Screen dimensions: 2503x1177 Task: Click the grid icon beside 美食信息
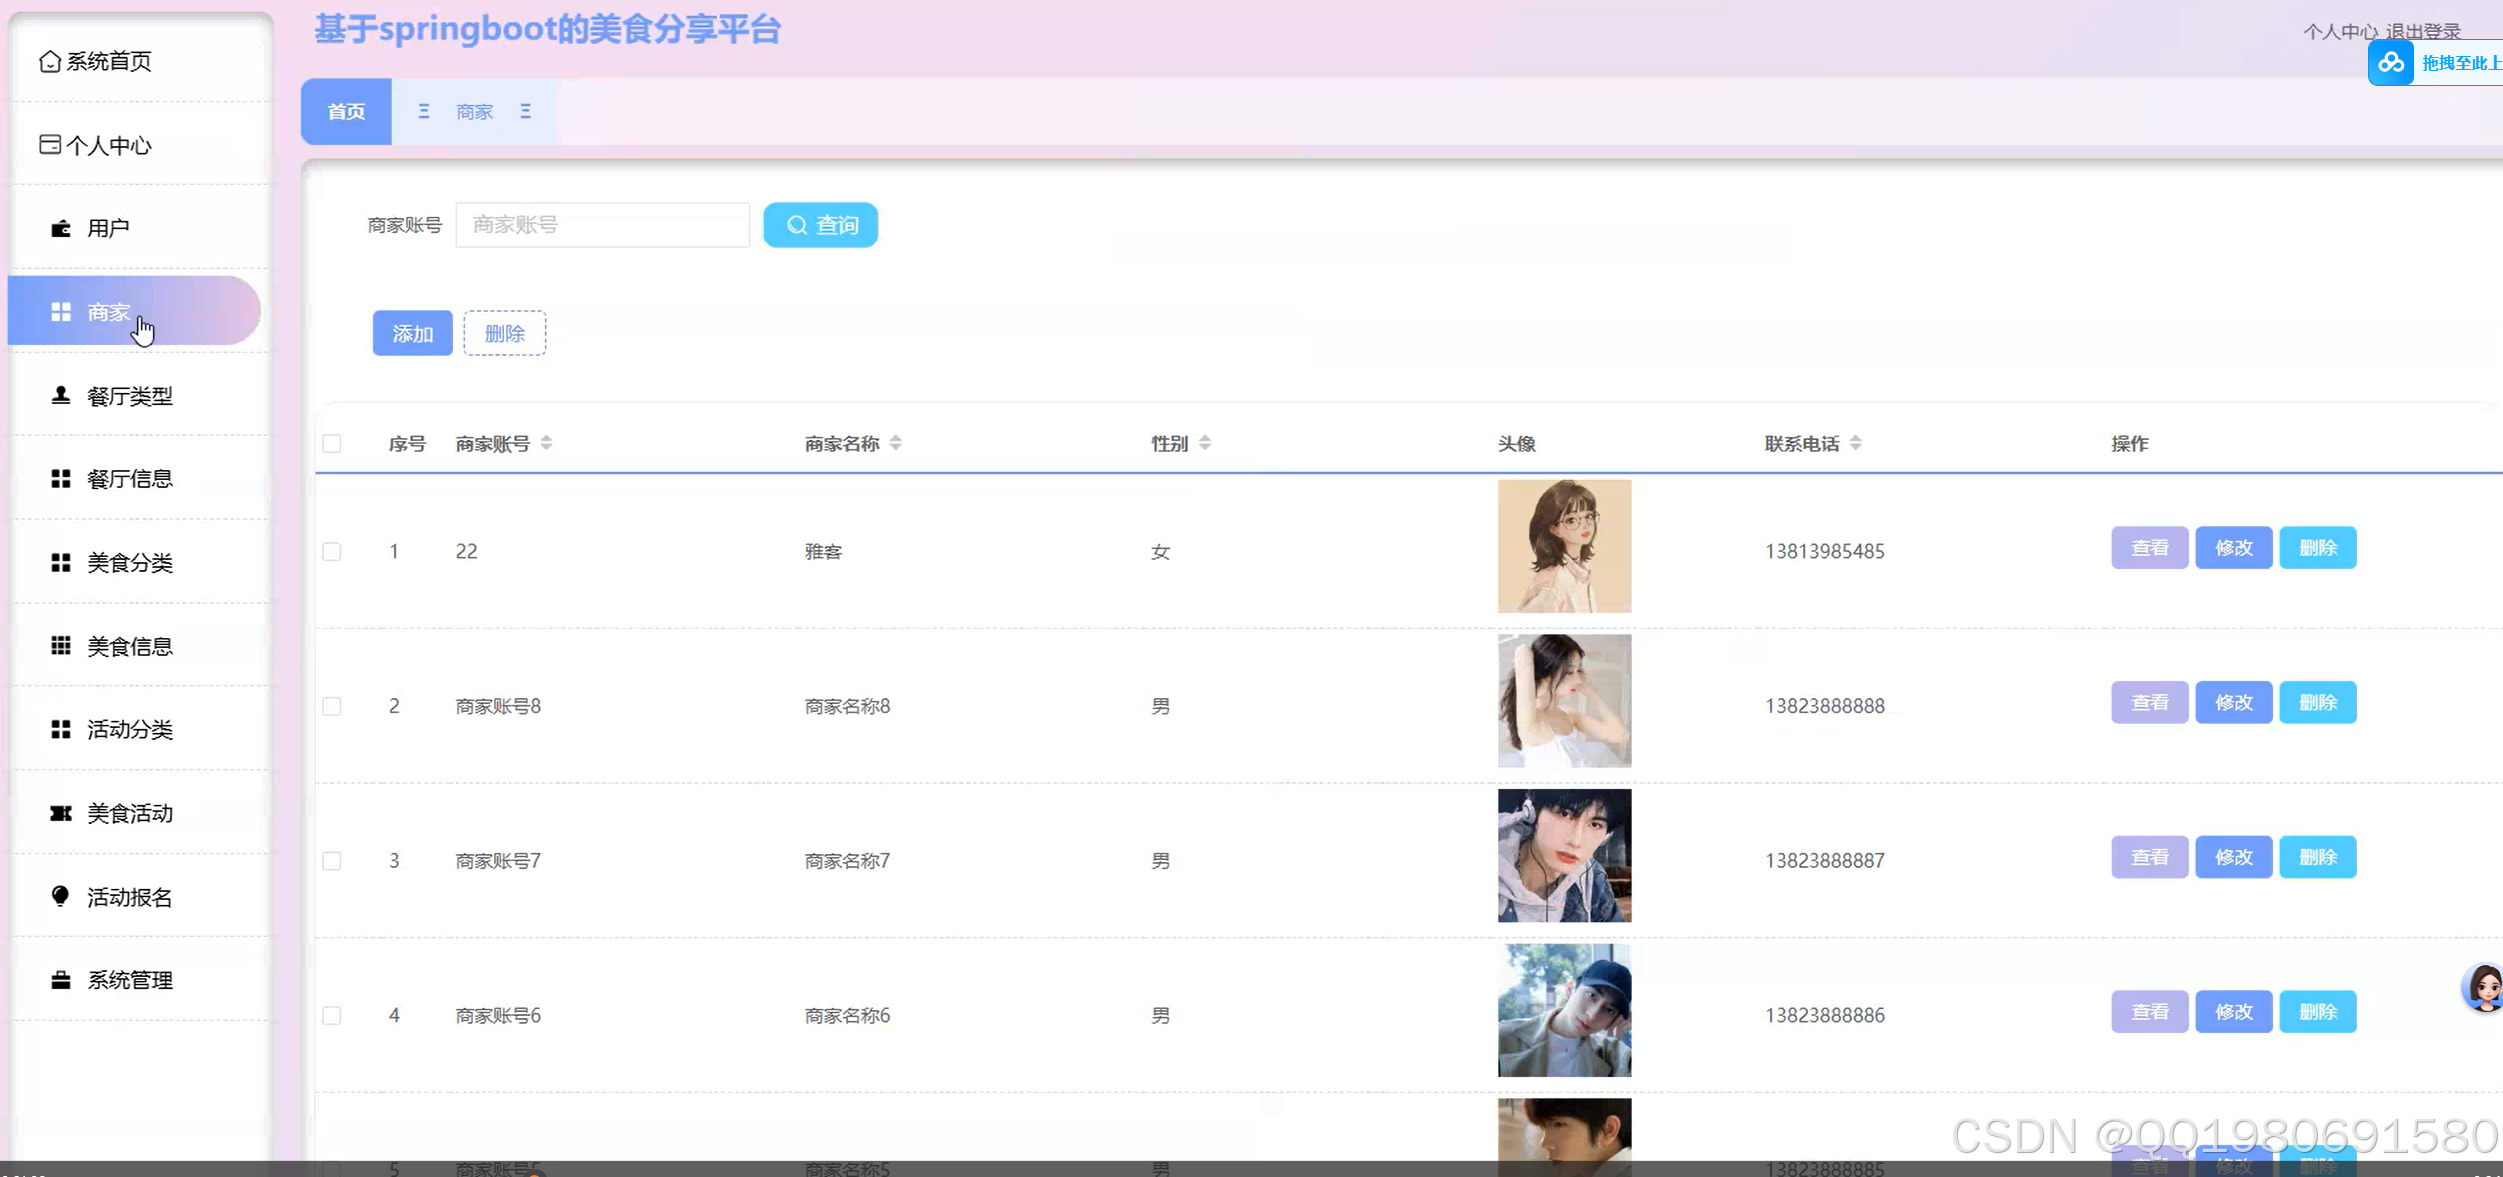(x=61, y=646)
